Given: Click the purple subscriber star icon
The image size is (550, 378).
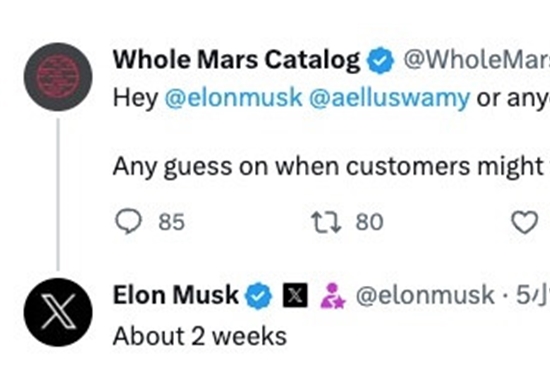Looking at the screenshot, I should [333, 296].
